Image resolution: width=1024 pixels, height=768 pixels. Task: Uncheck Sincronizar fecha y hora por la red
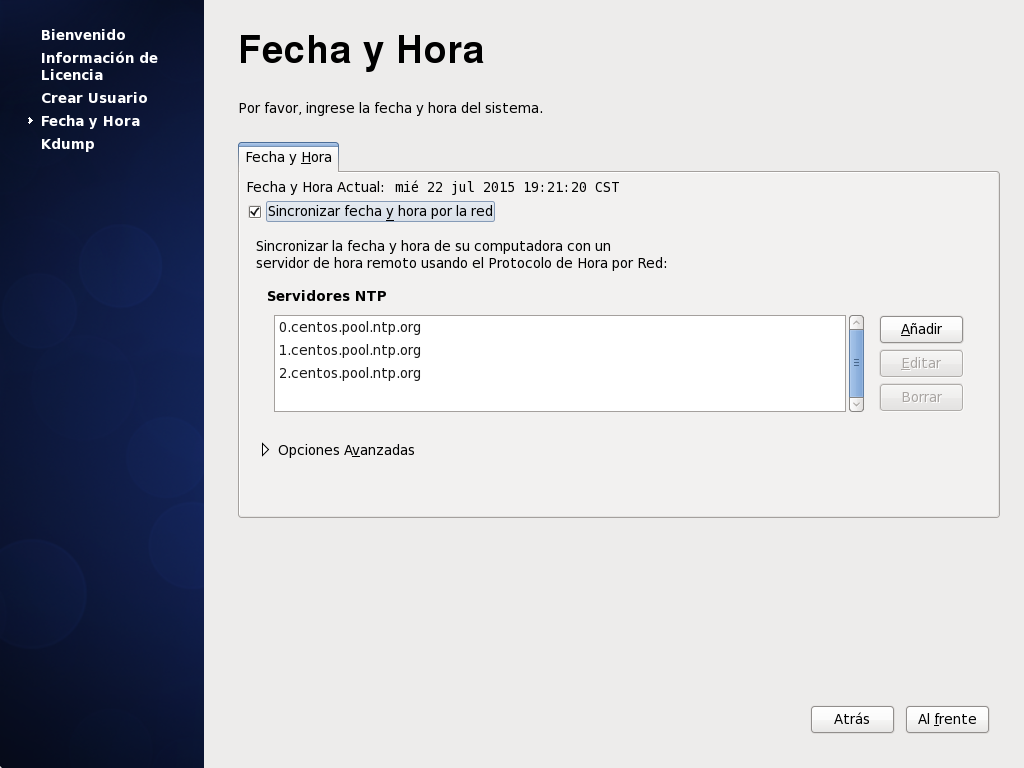click(255, 212)
